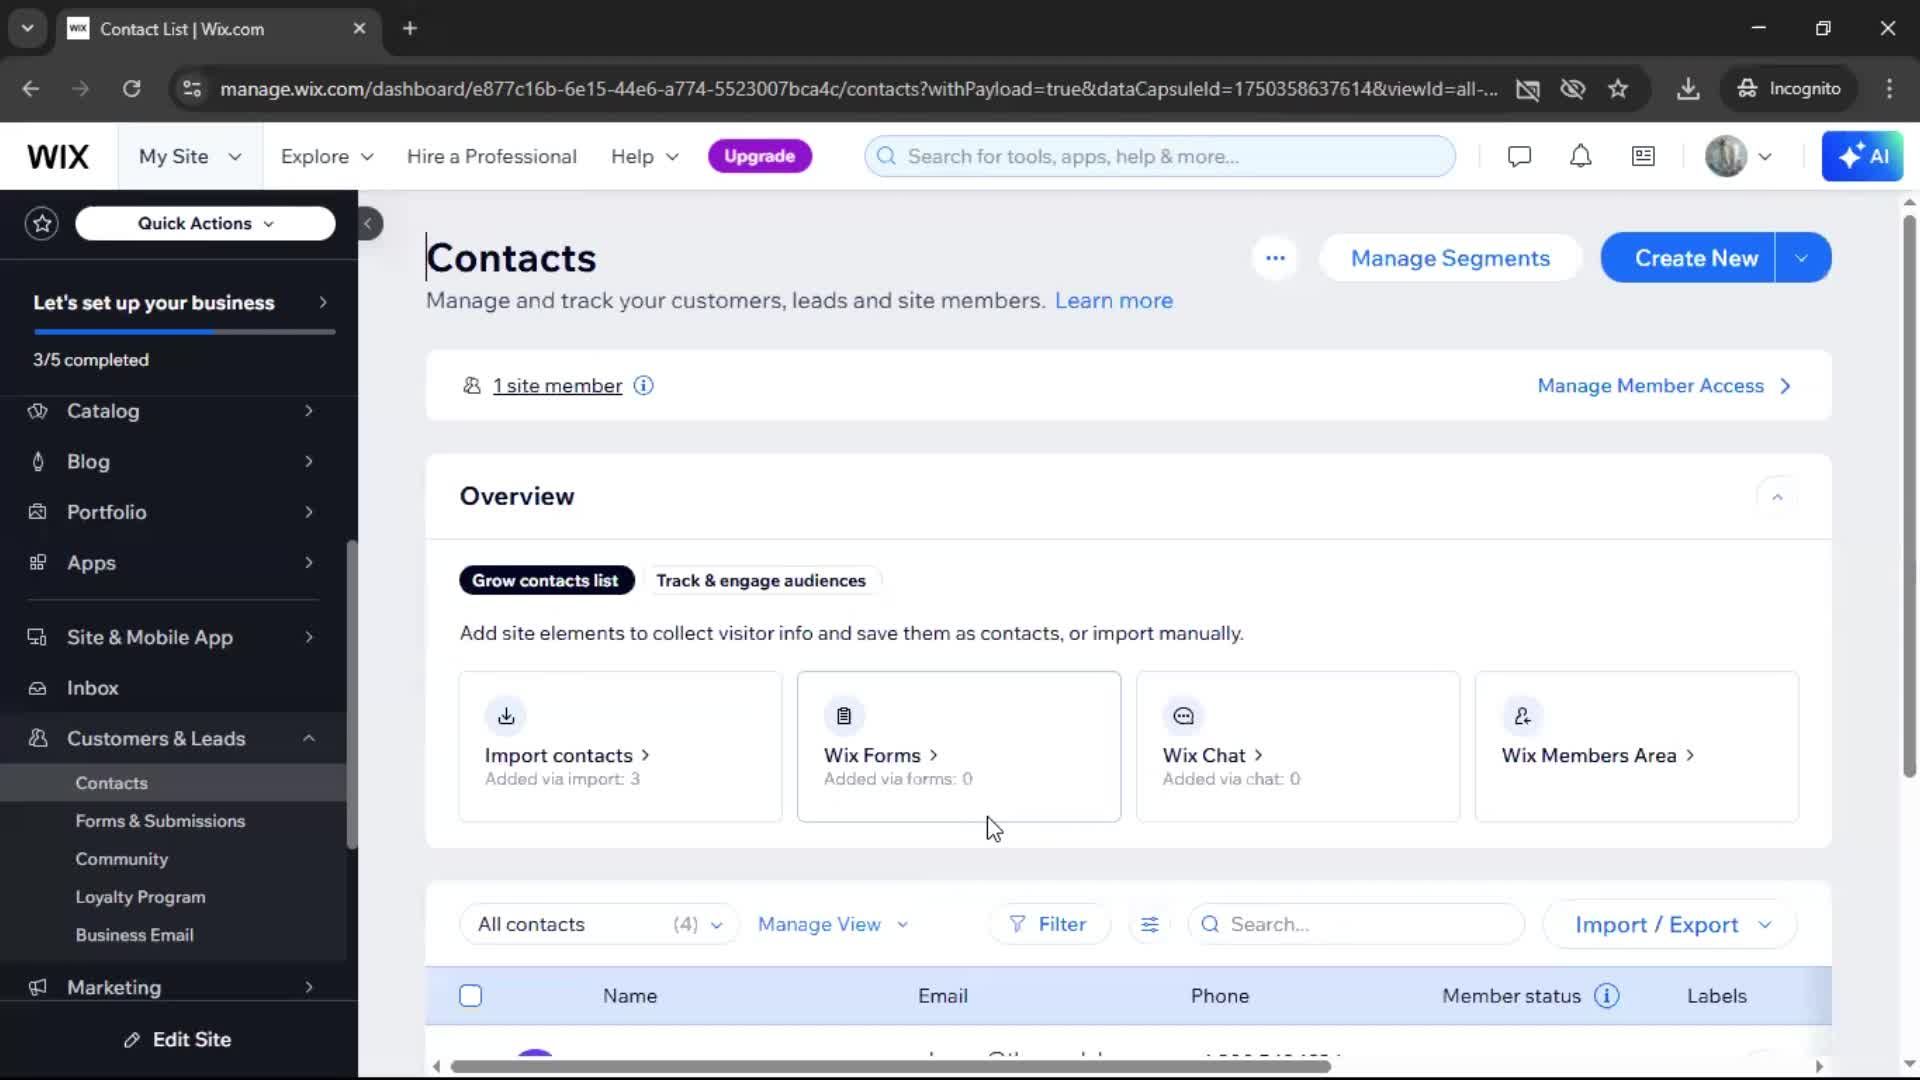Click the contacts Search field
This screenshot has width=1920, height=1080.
(x=1356, y=925)
